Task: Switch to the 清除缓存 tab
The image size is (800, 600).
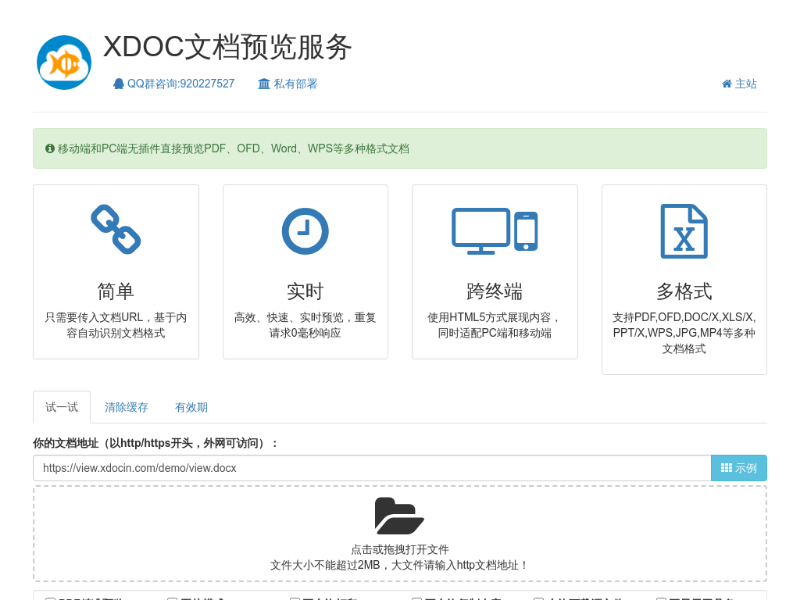Action: pyautogui.click(x=126, y=407)
